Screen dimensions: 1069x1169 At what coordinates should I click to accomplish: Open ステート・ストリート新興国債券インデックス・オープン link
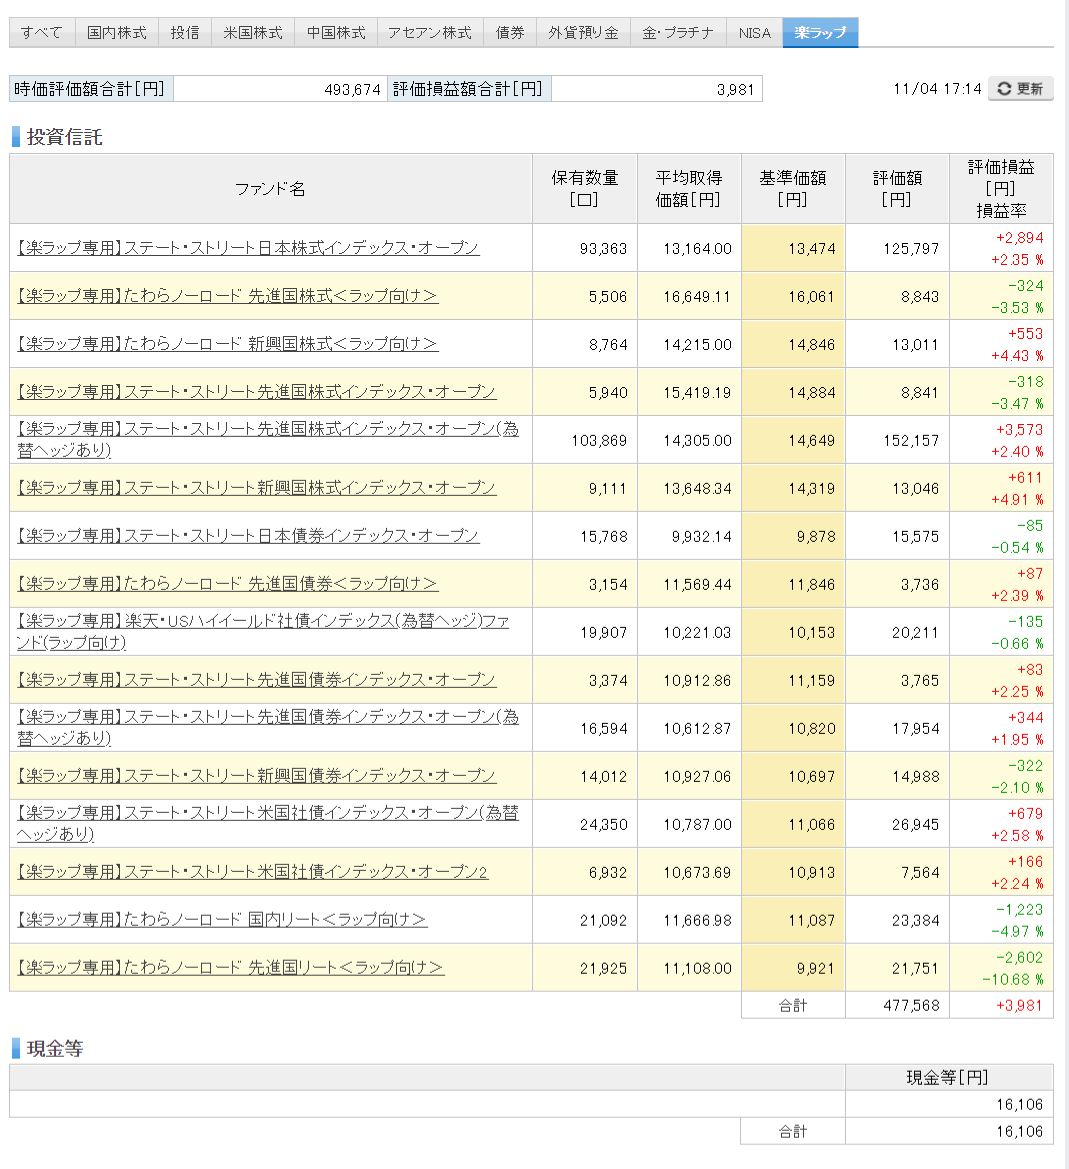pyautogui.click(x=256, y=776)
